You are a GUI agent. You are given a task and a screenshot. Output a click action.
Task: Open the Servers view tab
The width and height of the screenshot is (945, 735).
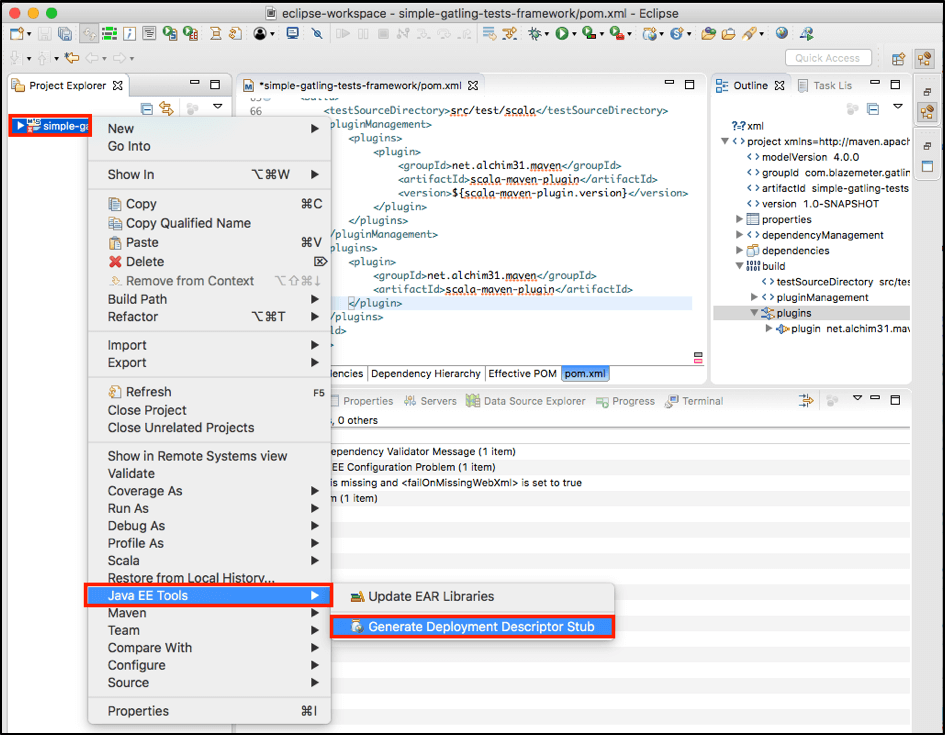click(x=430, y=401)
